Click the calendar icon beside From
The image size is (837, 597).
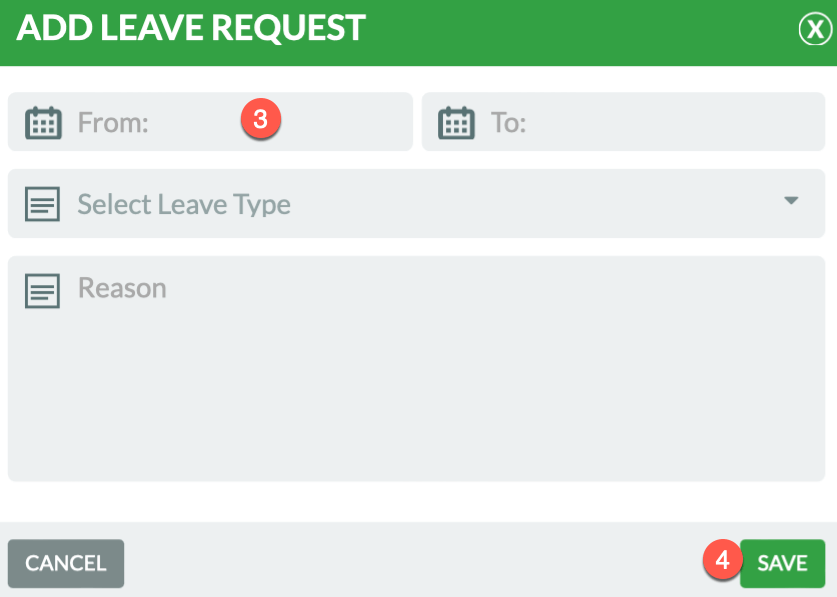pyautogui.click(x=43, y=123)
